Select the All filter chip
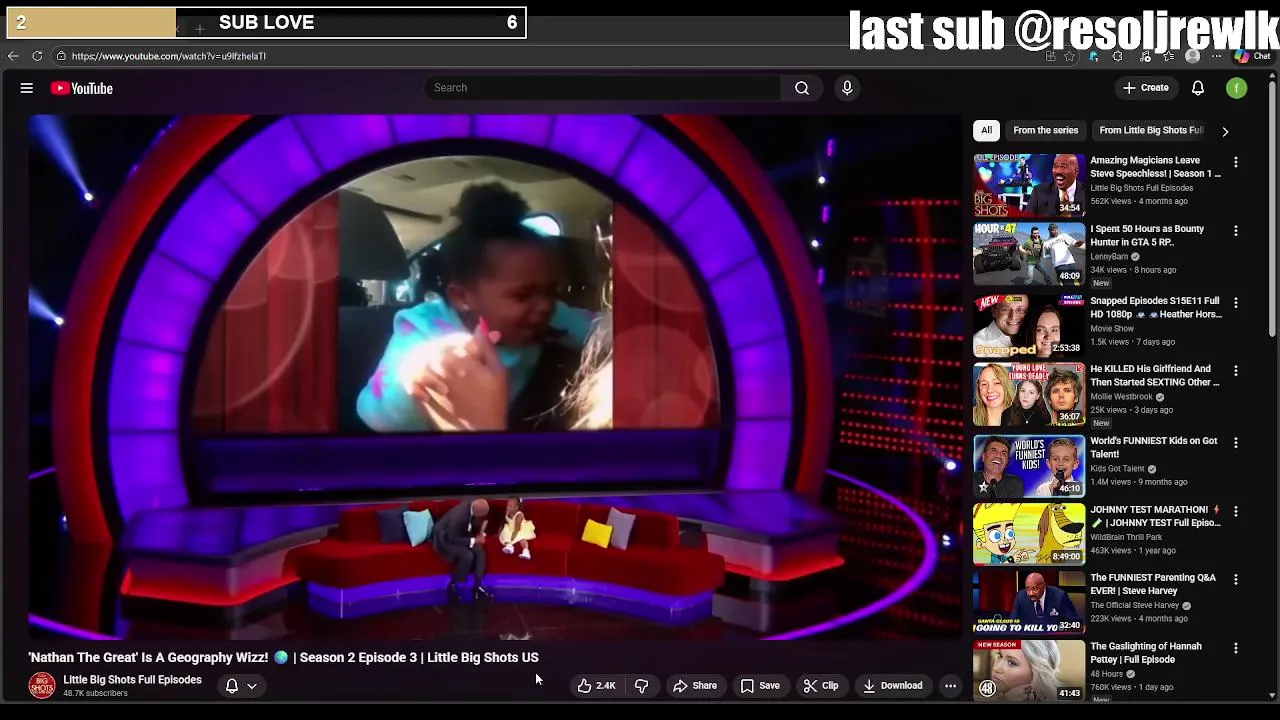 coord(986,130)
